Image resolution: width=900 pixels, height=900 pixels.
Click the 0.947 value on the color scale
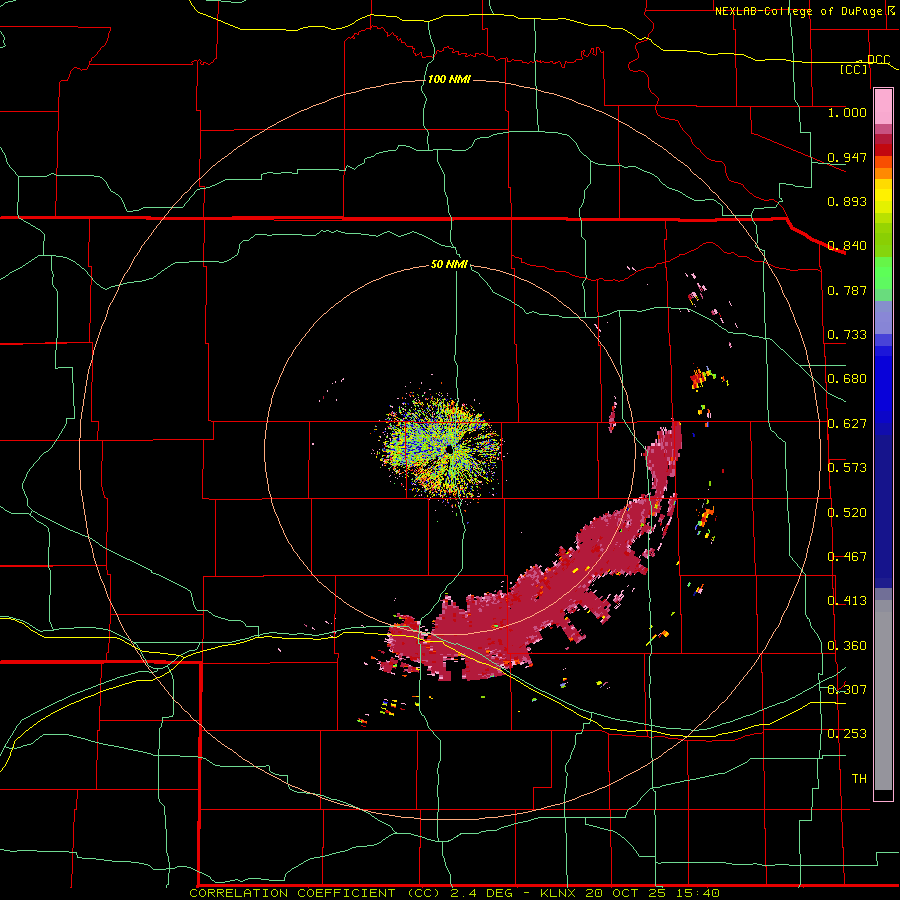tap(847, 157)
